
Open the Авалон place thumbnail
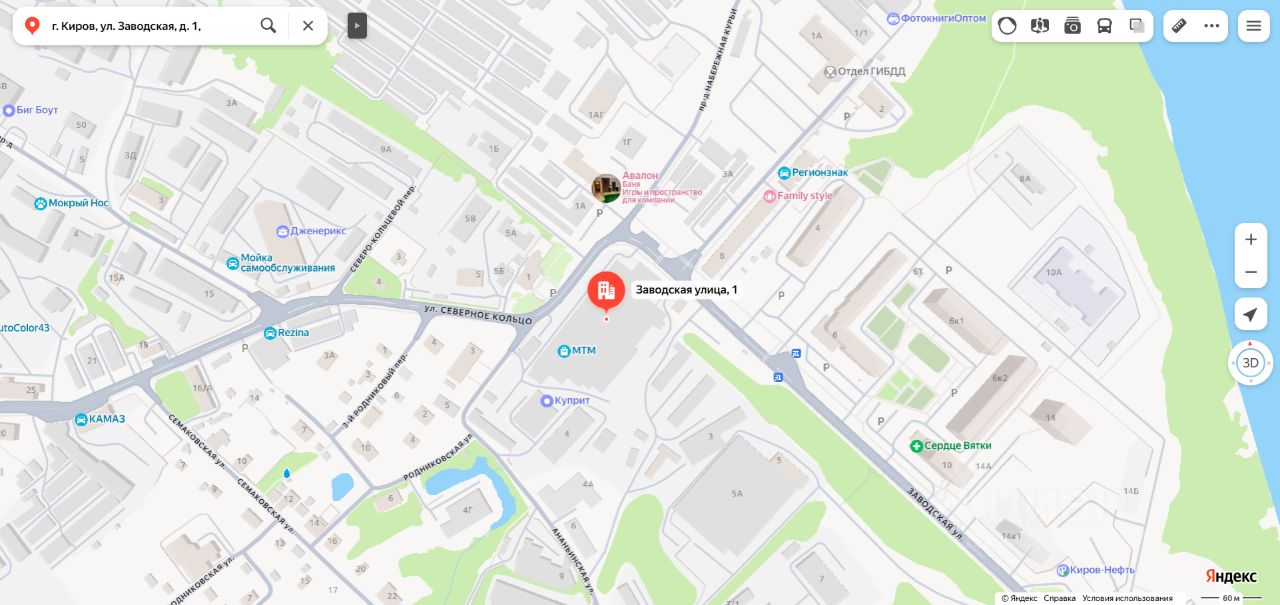click(x=605, y=187)
